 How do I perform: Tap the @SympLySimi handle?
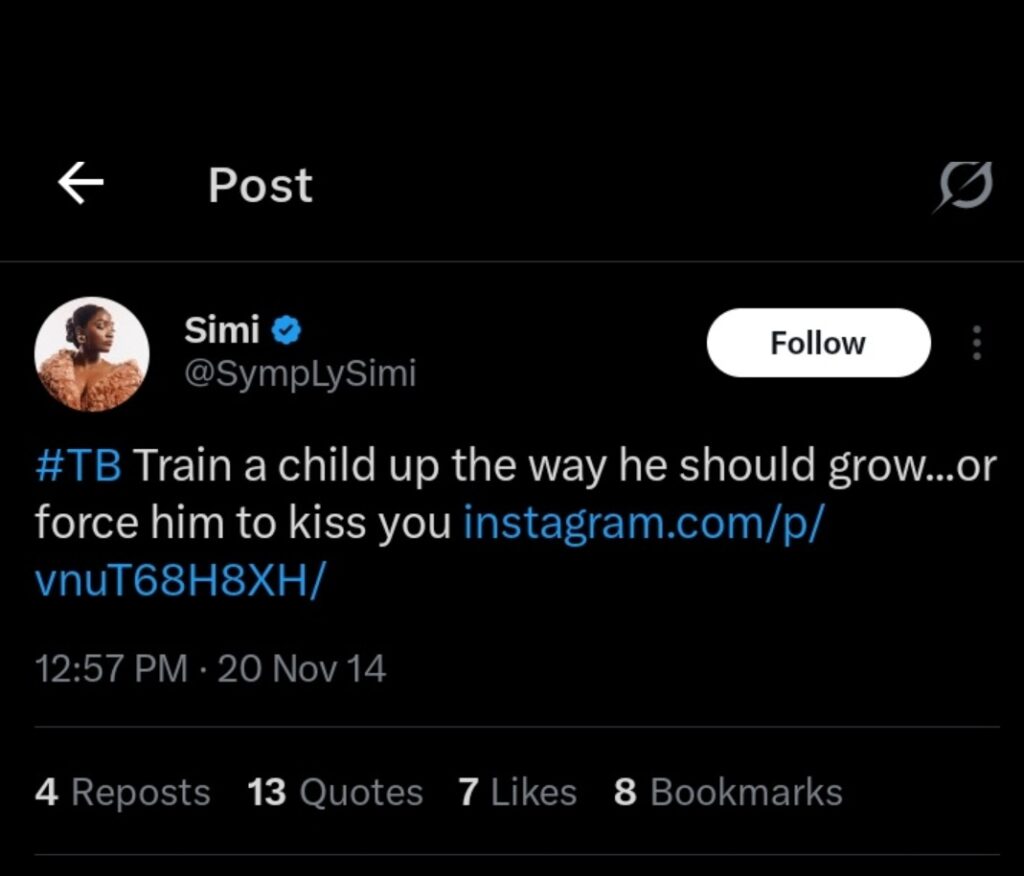coord(300,374)
